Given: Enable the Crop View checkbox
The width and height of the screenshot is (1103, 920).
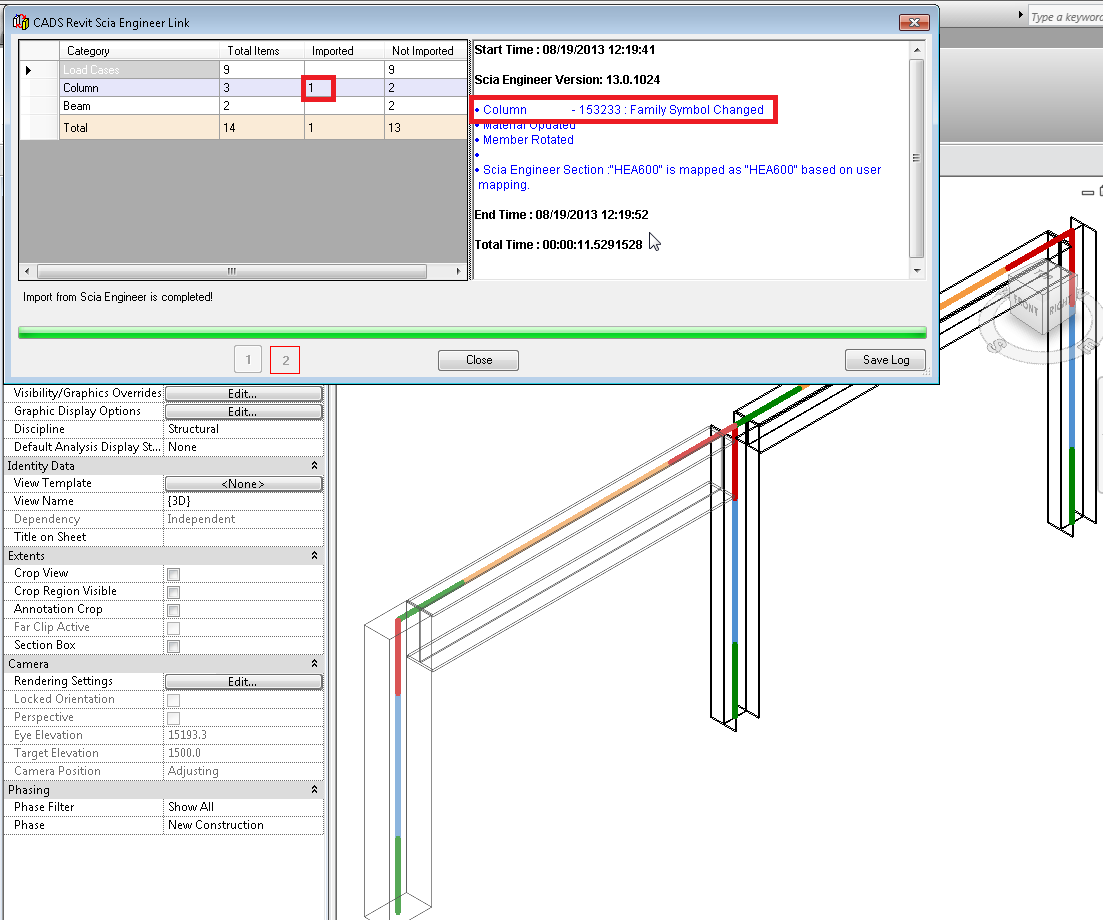Looking at the screenshot, I should (x=174, y=574).
